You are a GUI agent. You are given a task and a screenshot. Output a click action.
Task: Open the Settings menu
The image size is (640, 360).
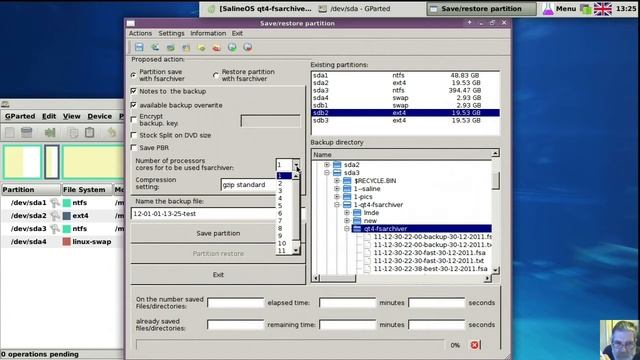(x=171, y=33)
